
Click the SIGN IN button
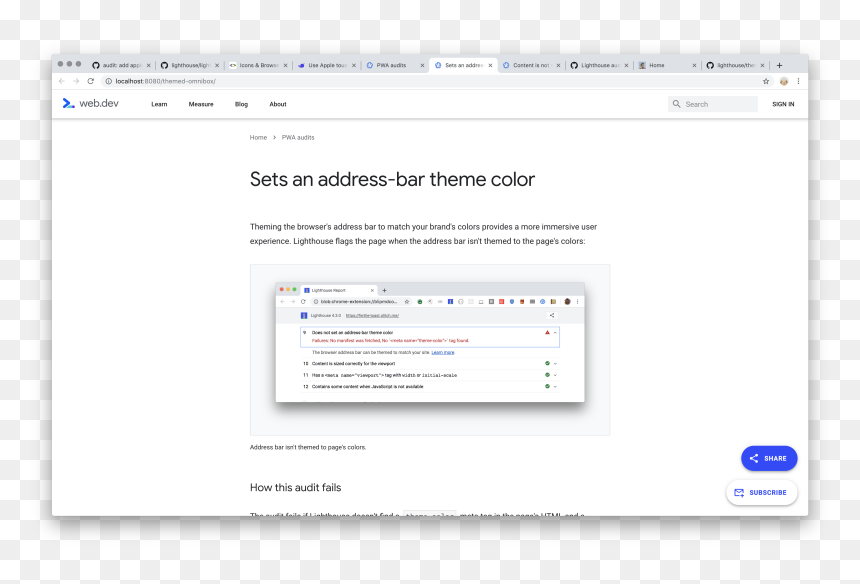tap(783, 104)
